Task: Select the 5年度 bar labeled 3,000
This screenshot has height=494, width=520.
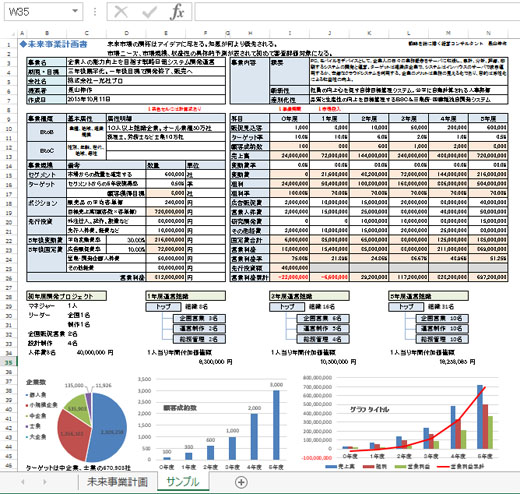Action: coord(276,425)
